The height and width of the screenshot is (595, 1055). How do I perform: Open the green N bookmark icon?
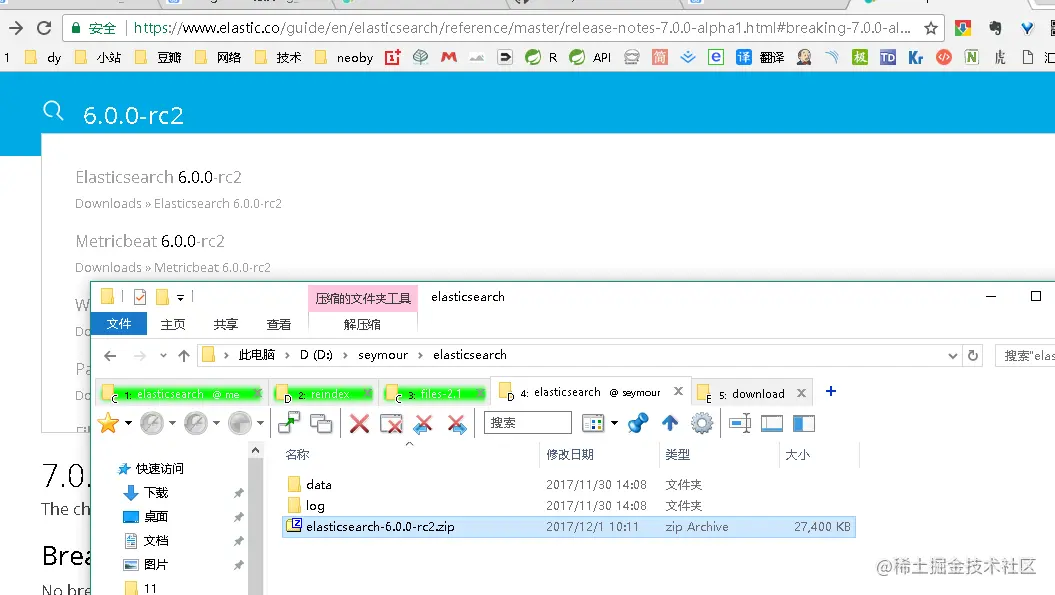972,57
